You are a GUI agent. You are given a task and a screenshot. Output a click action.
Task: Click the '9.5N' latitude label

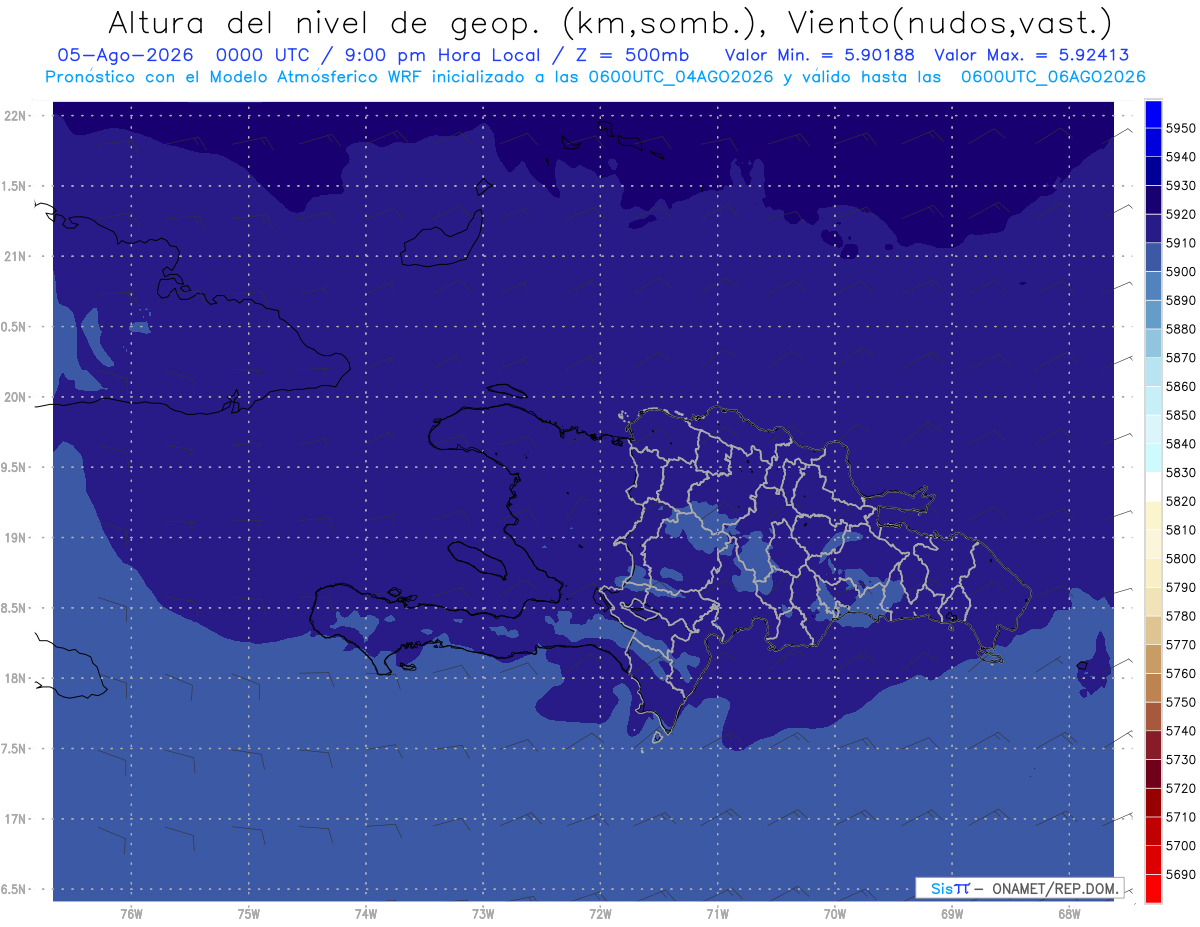coord(14,467)
